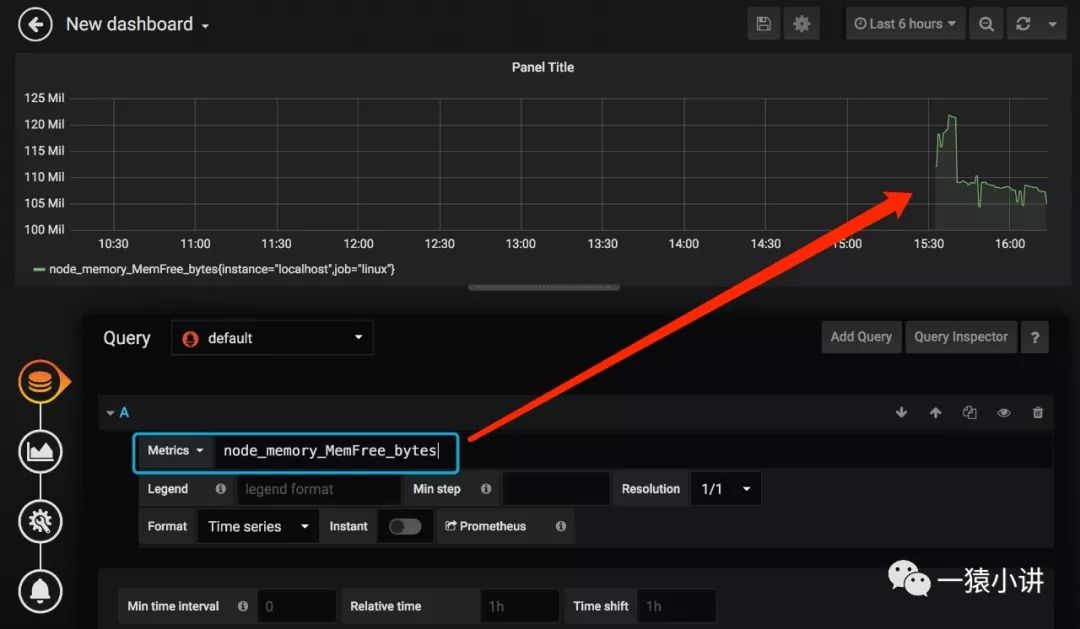Viewport: 1080px width, 629px height.
Task: Toggle query A visibility eye icon
Action: [1004, 413]
